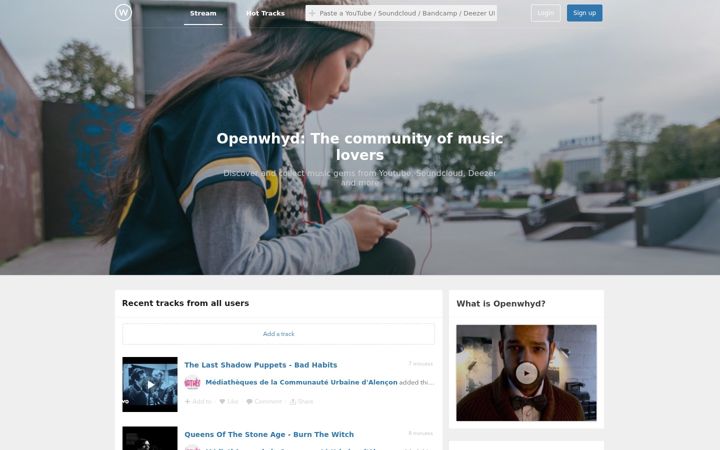Comment on the Bad Habits track
The height and width of the screenshot is (450, 720).
tap(264, 401)
